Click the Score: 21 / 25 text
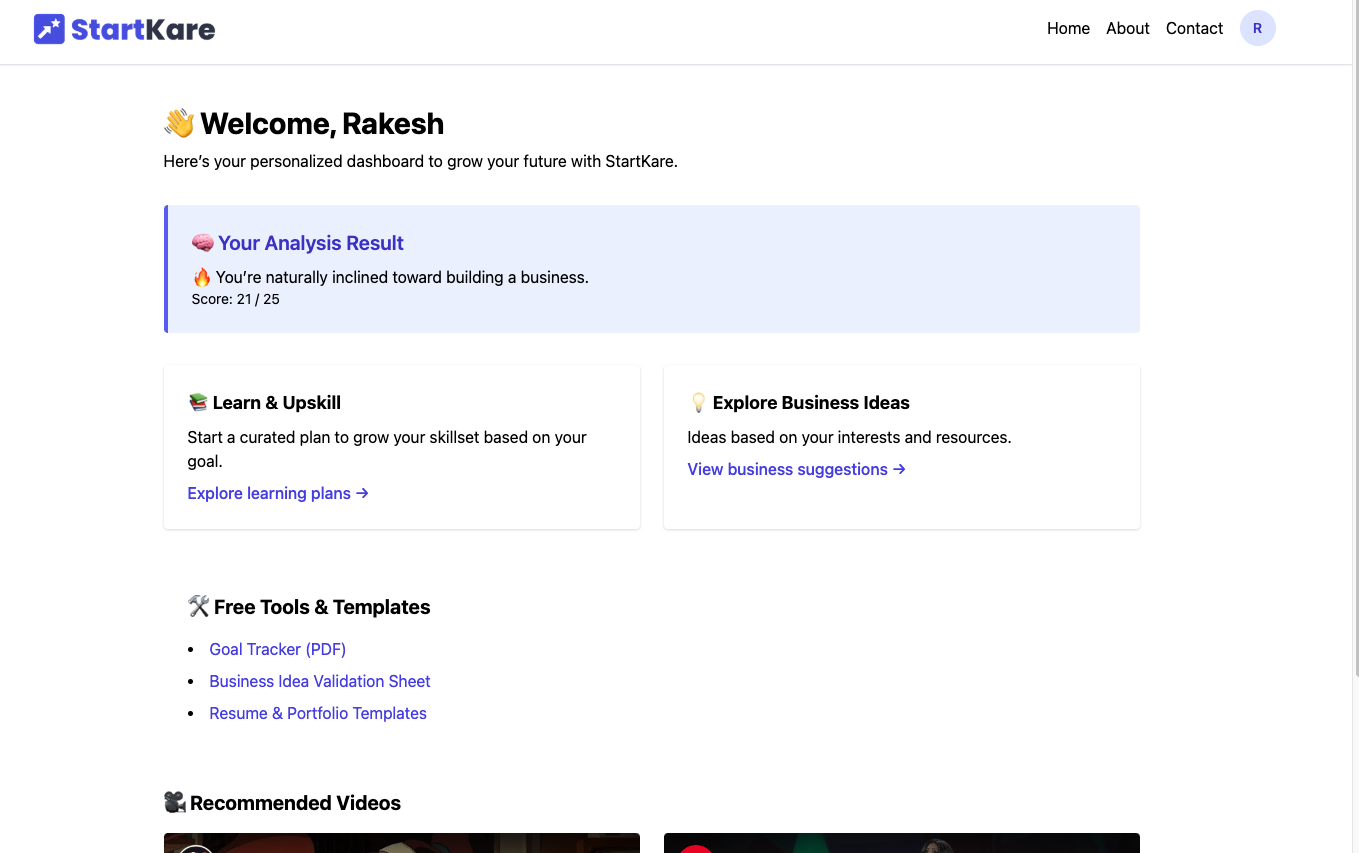The image size is (1359, 853). coord(236,299)
